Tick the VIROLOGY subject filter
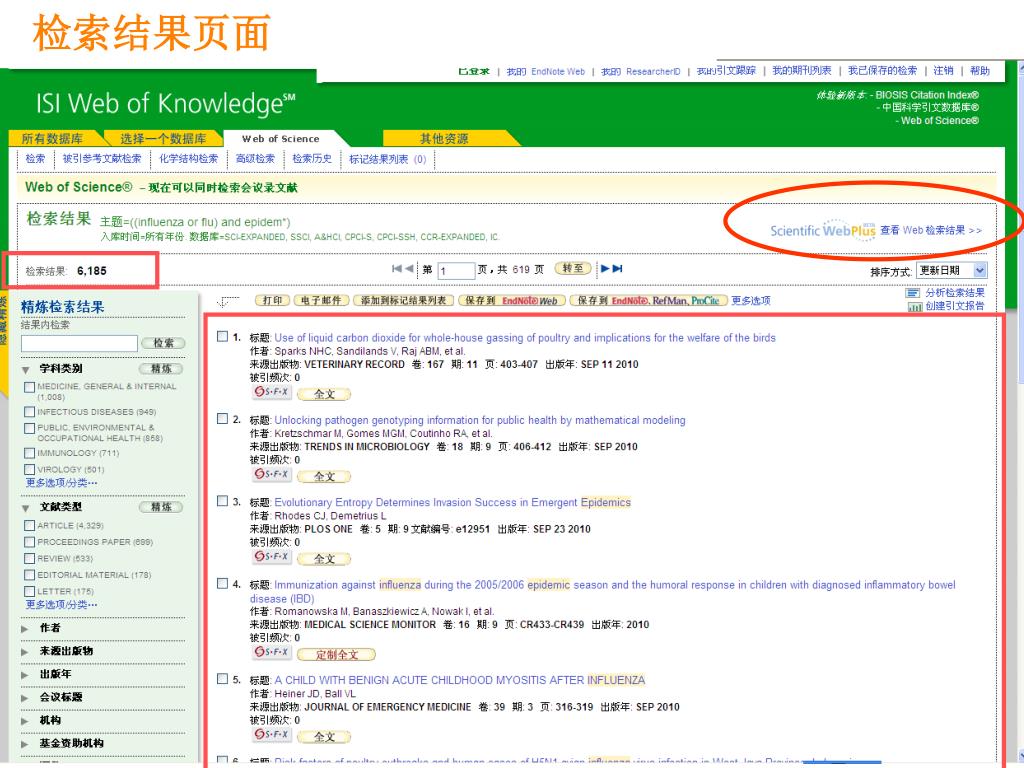 [29, 470]
